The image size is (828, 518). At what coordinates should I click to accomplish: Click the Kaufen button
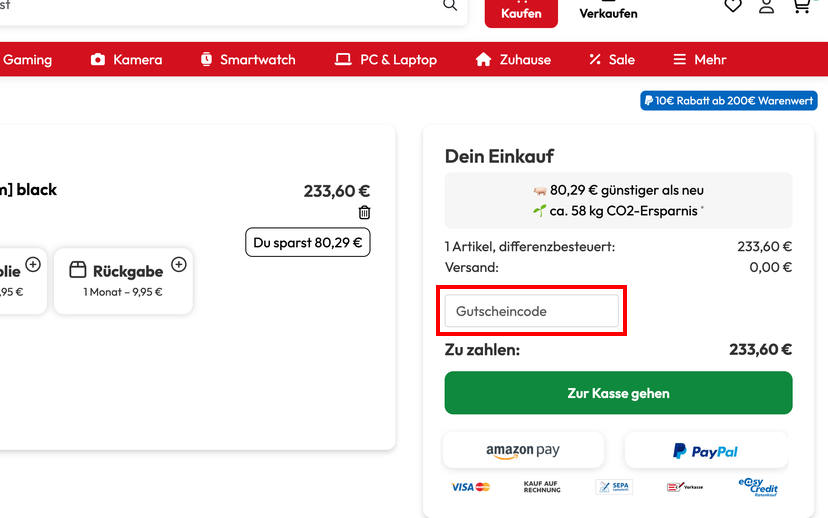pos(521,13)
